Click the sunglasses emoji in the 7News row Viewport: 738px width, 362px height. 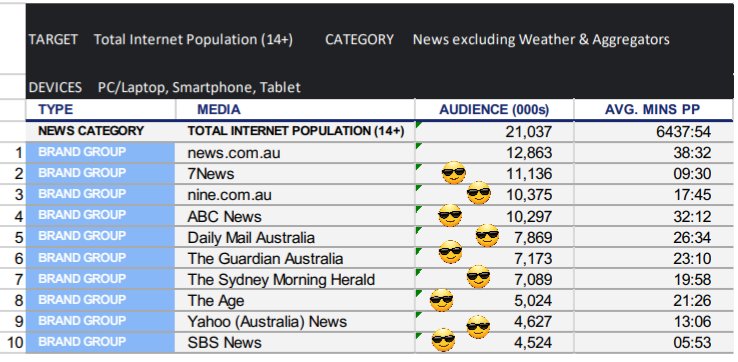[x=454, y=172]
